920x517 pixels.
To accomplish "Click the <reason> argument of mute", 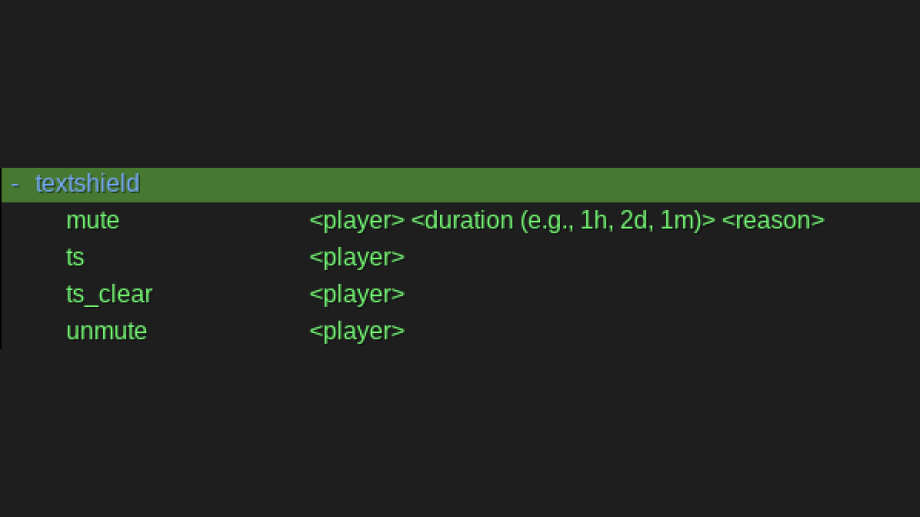I will pos(773,220).
